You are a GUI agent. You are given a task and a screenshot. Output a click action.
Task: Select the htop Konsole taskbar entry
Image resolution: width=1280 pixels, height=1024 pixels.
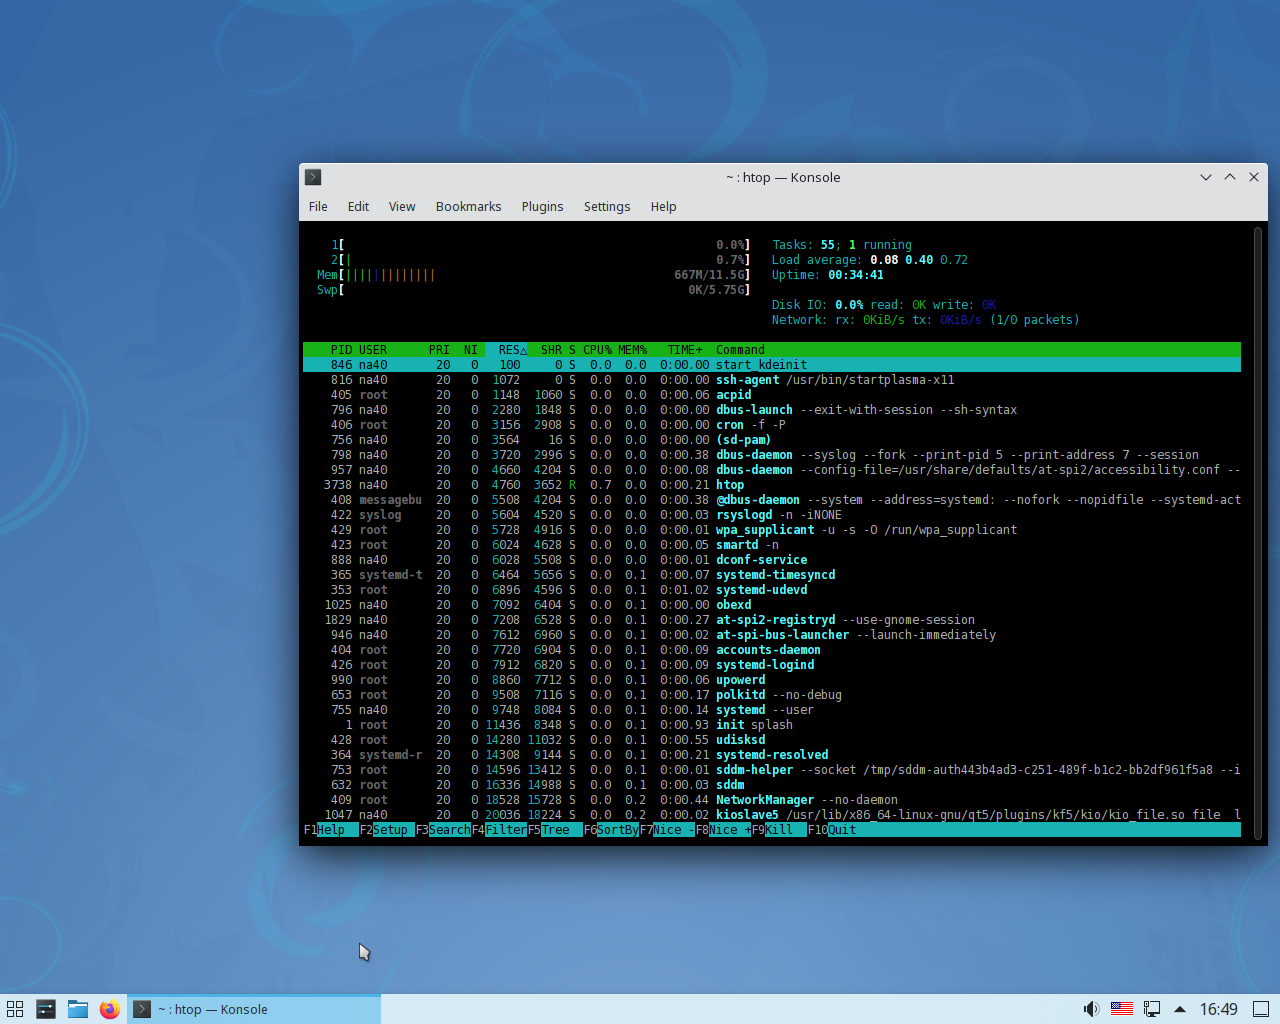[x=256, y=1009]
